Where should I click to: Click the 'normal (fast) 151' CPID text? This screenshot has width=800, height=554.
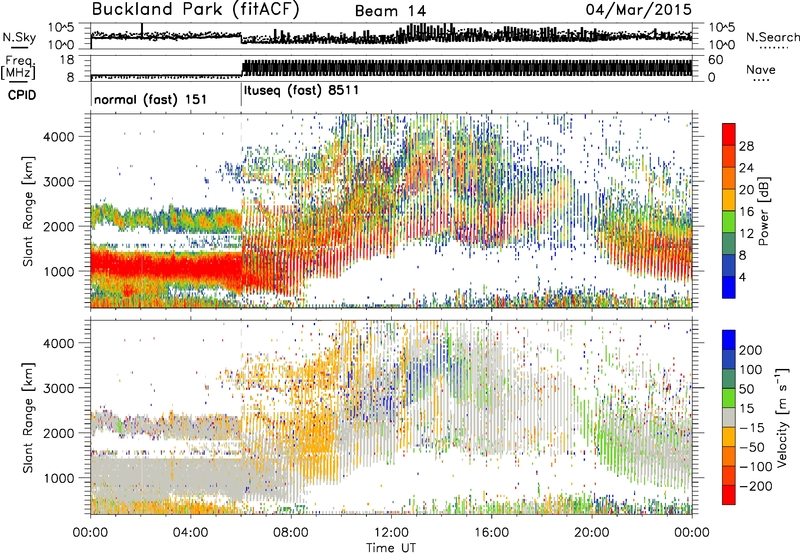151,99
